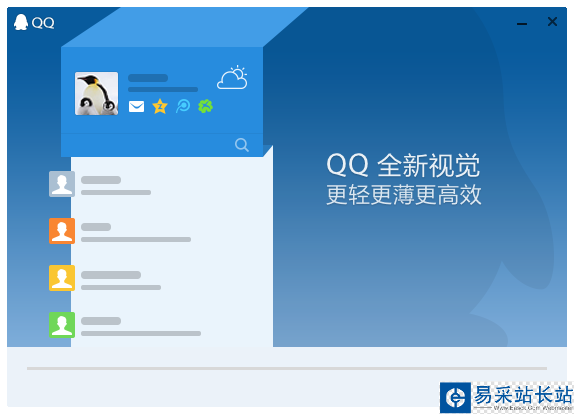This screenshot has width=574, height=414.
Task: Minimize the QQ installer window
Action: (x=522, y=23)
